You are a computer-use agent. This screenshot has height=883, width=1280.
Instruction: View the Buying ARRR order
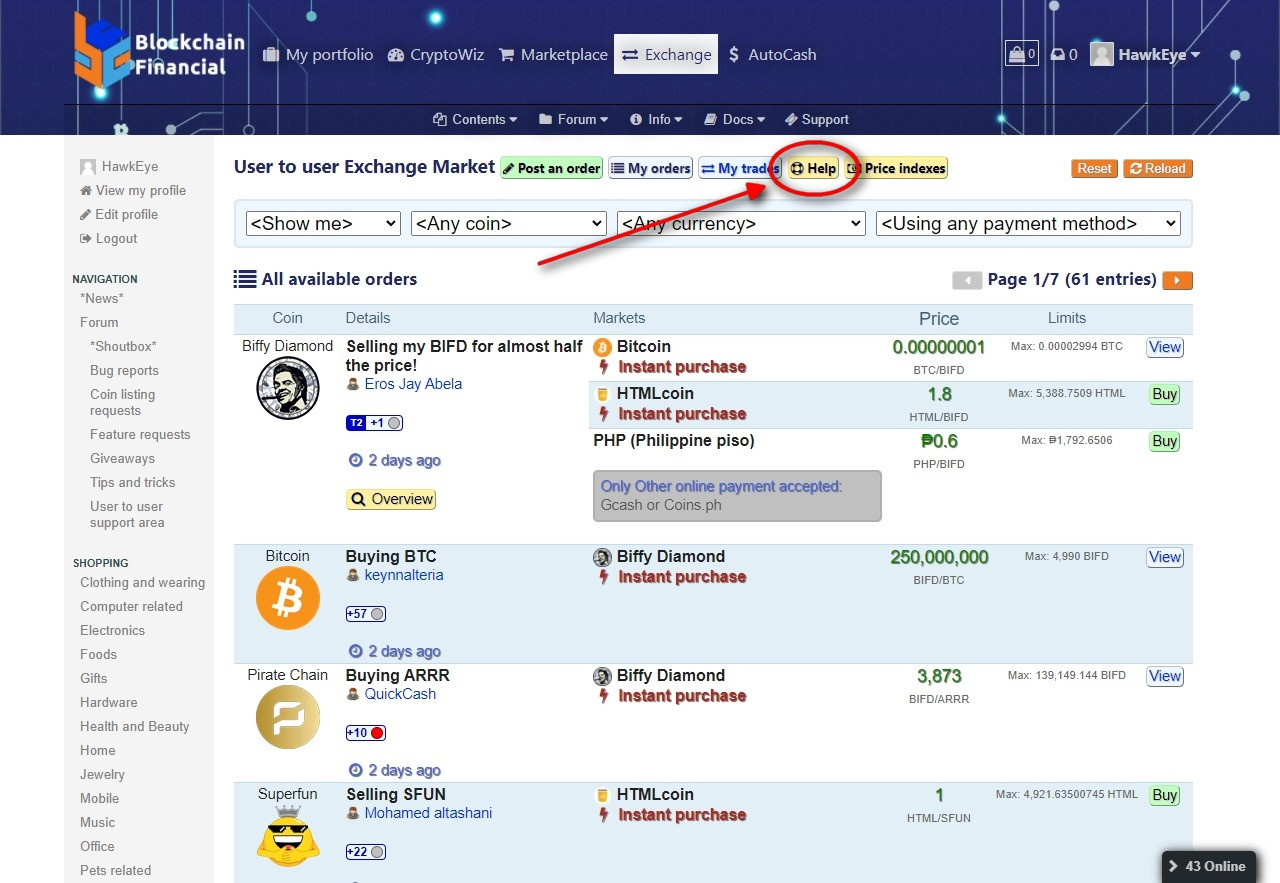point(1165,676)
